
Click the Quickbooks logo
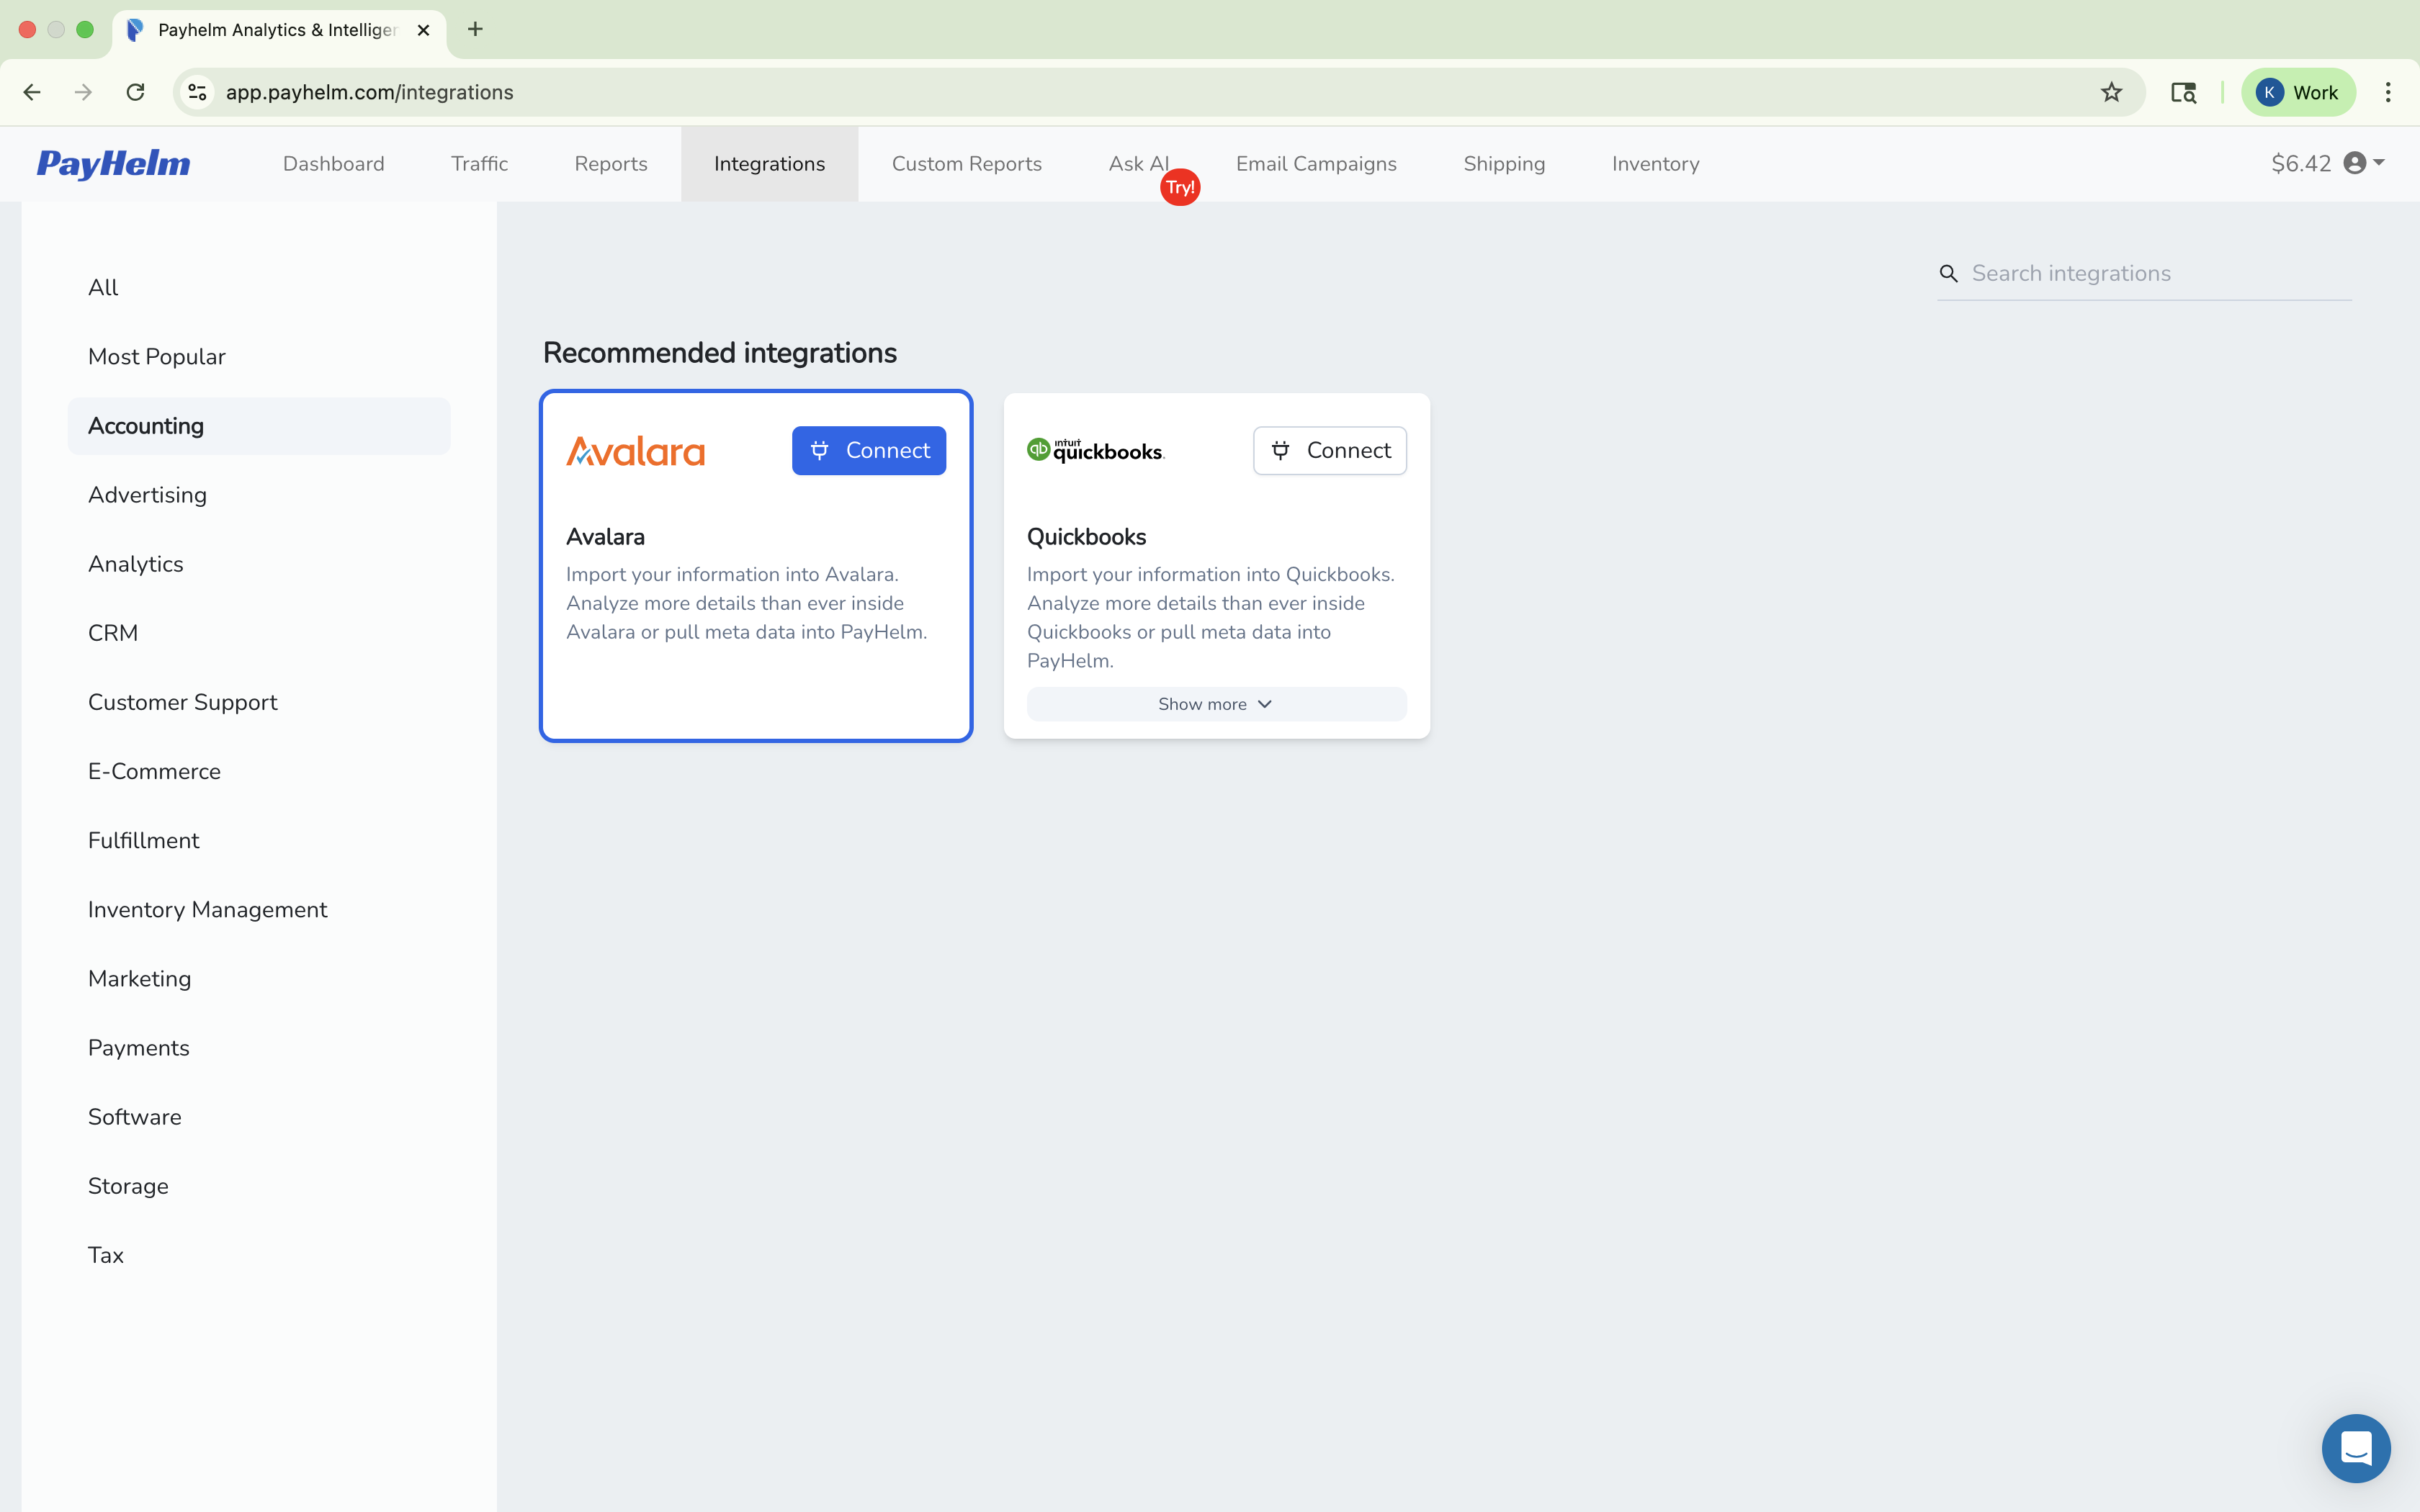pyautogui.click(x=1094, y=450)
